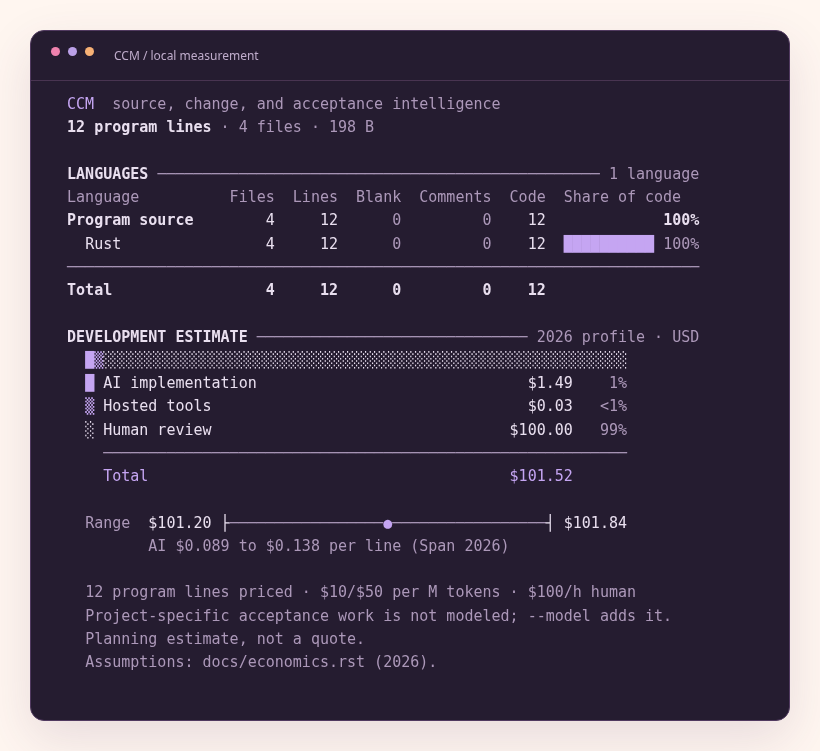The width and height of the screenshot is (820, 751).
Task: Click the 99% human review share
Action: pos(613,430)
